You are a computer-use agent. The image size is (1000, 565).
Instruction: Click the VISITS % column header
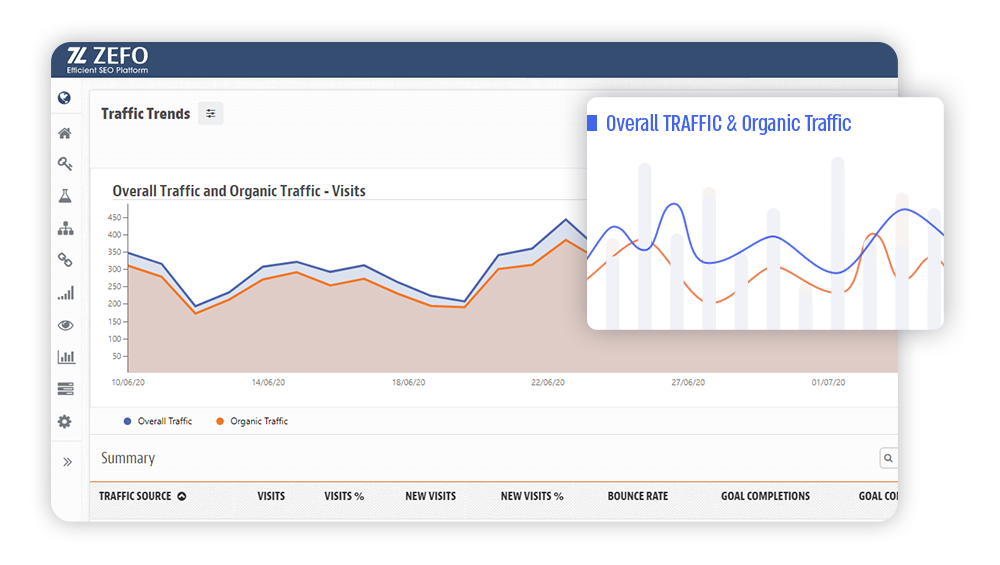pyautogui.click(x=344, y=496)
